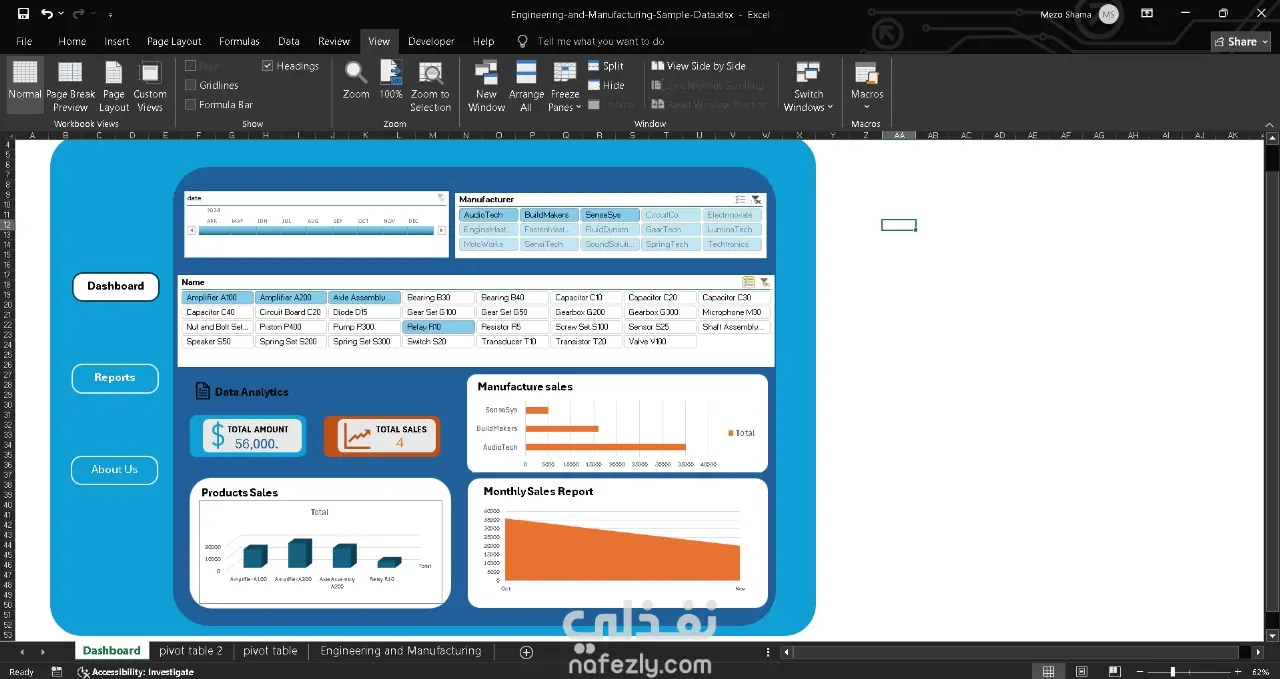1280x679 pixels.
Task: Click Split window button
Action: tap(606, 66)
